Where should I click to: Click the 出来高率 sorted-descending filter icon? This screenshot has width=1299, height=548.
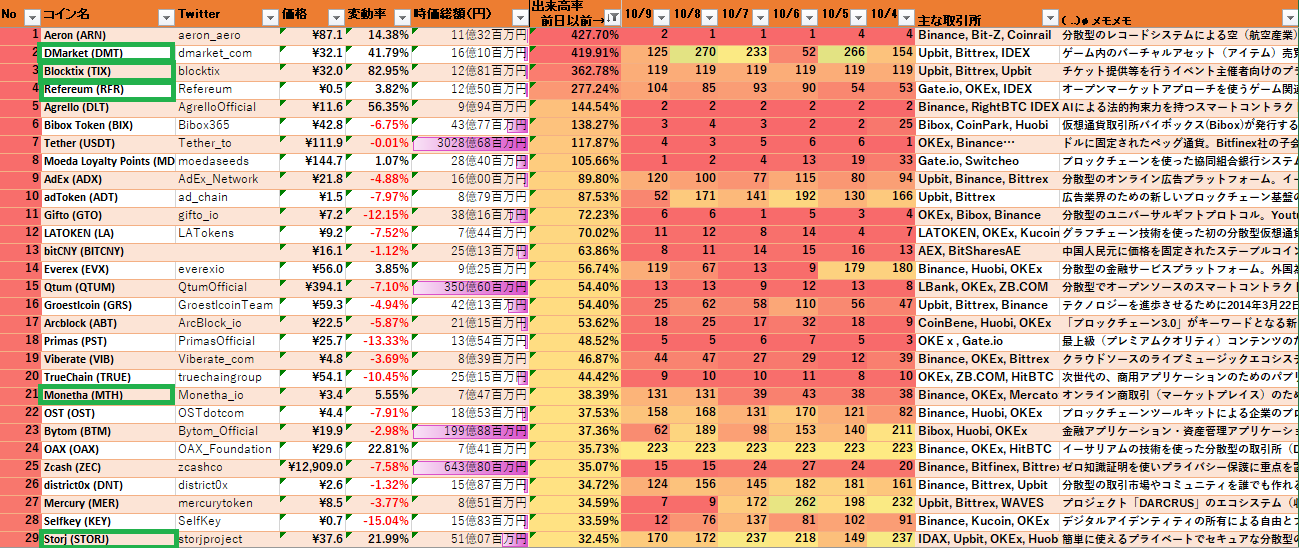coord(611,18)
